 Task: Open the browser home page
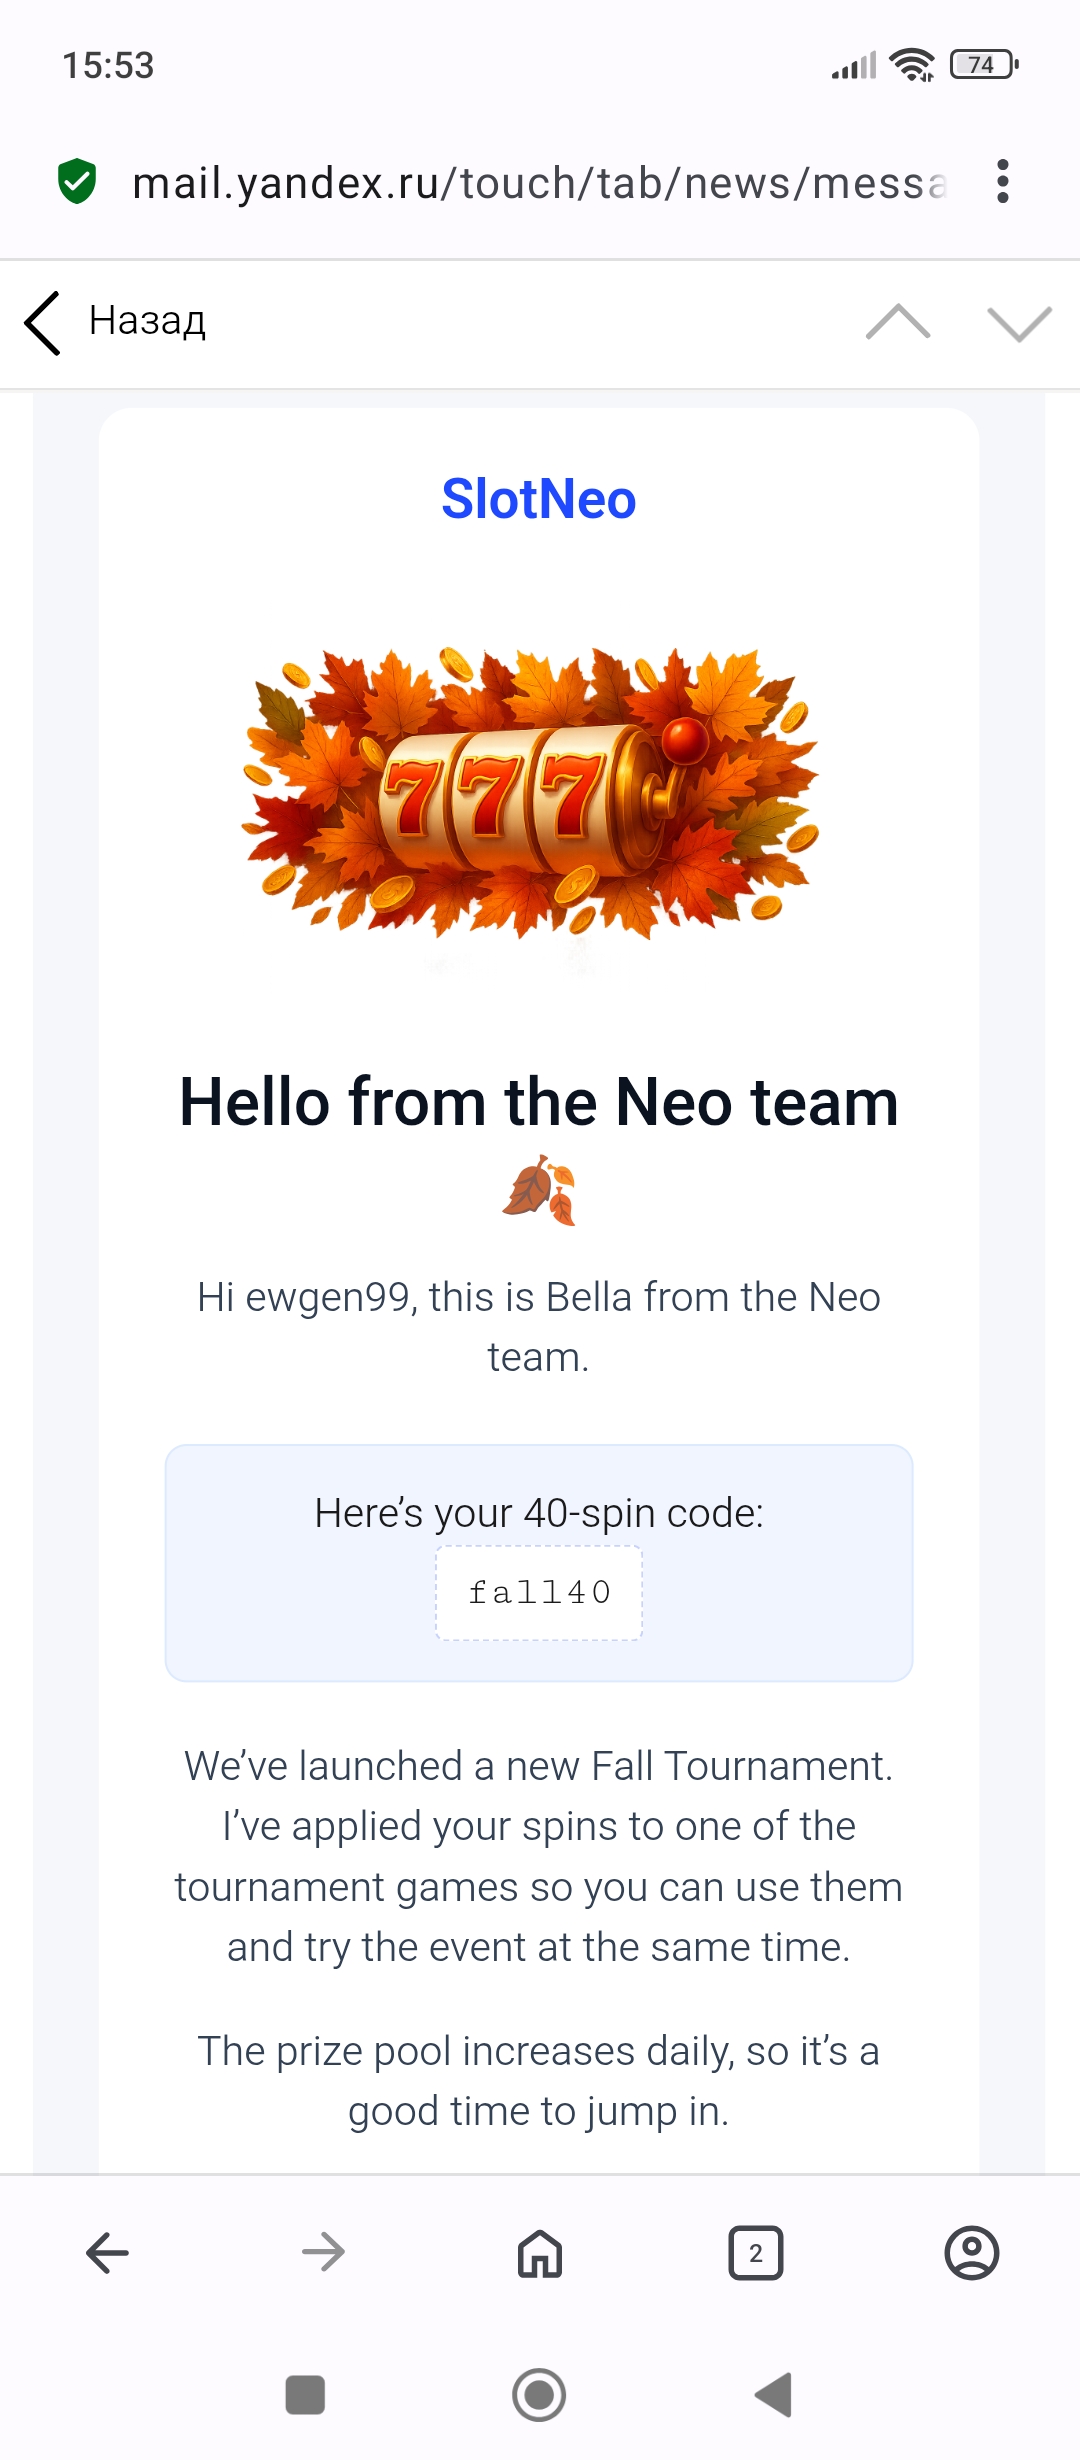tap(540, 2253)
